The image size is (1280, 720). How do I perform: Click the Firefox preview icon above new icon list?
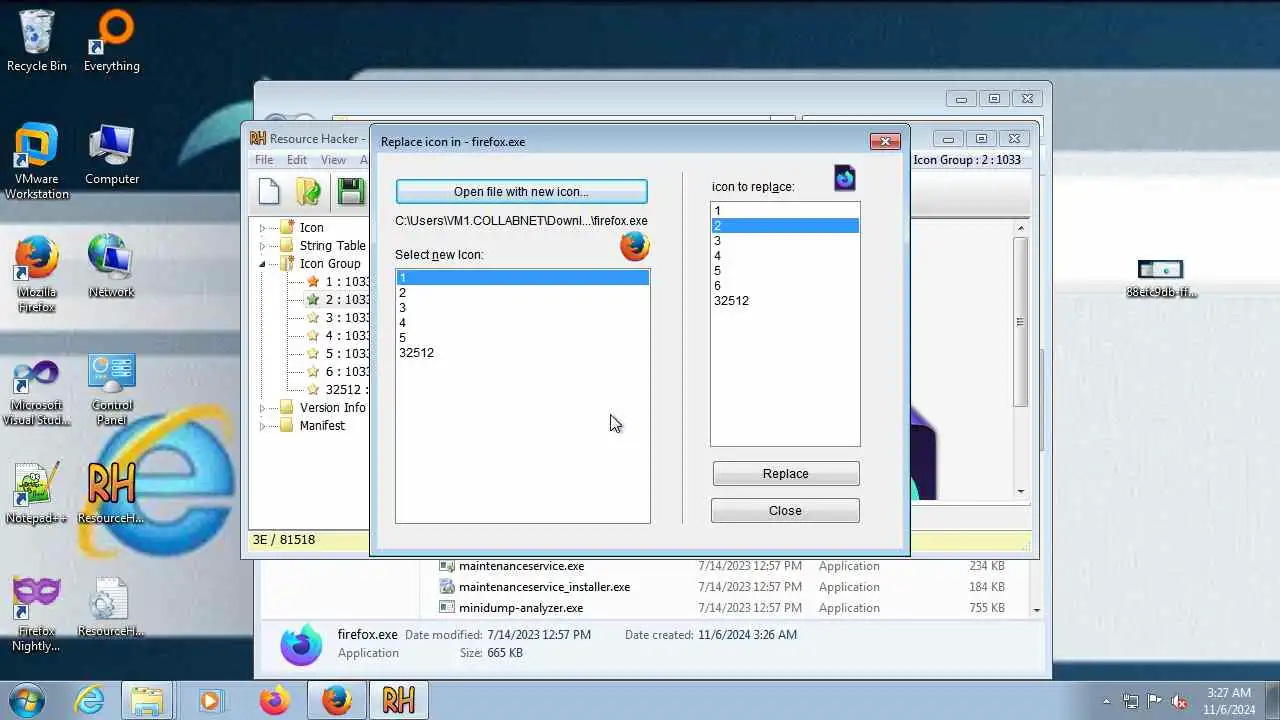[x=635, y=245]
